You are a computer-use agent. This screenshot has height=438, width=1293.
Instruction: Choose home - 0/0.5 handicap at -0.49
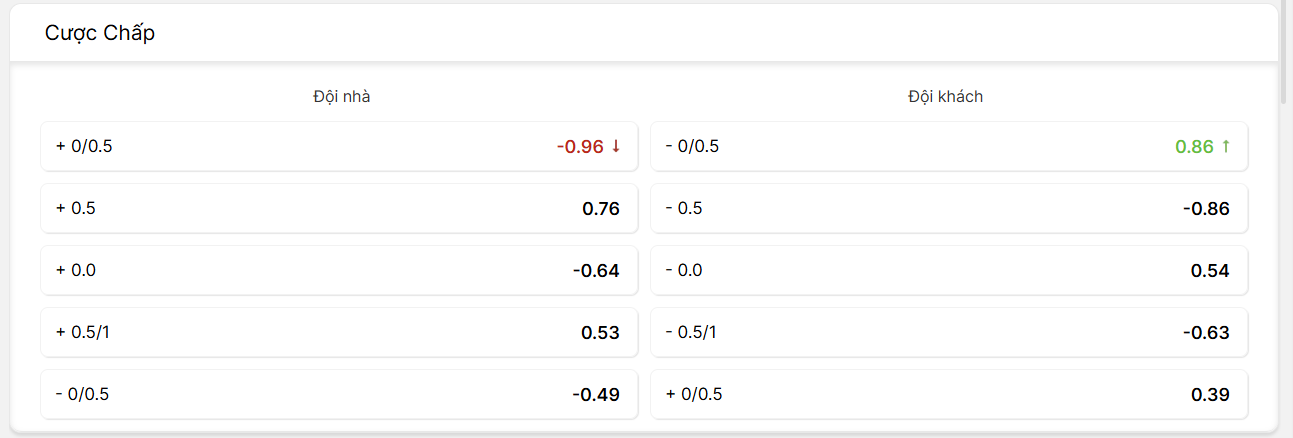339,394
